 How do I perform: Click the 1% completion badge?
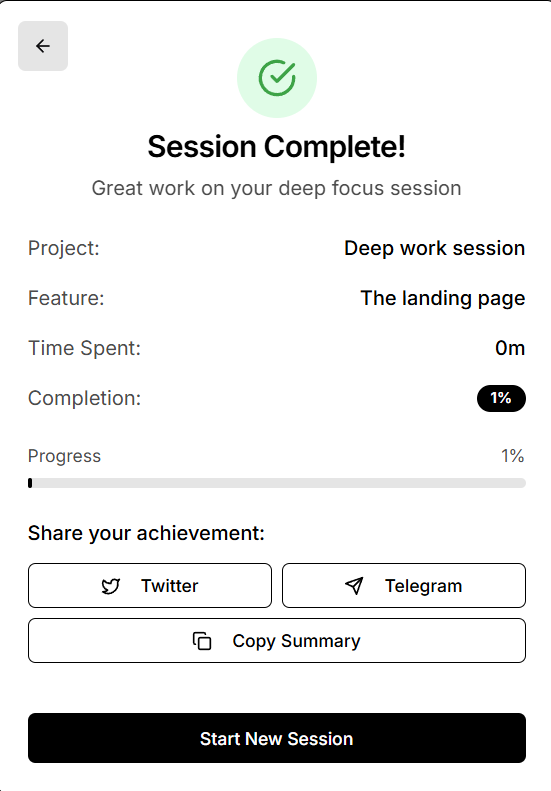point(501,399)
